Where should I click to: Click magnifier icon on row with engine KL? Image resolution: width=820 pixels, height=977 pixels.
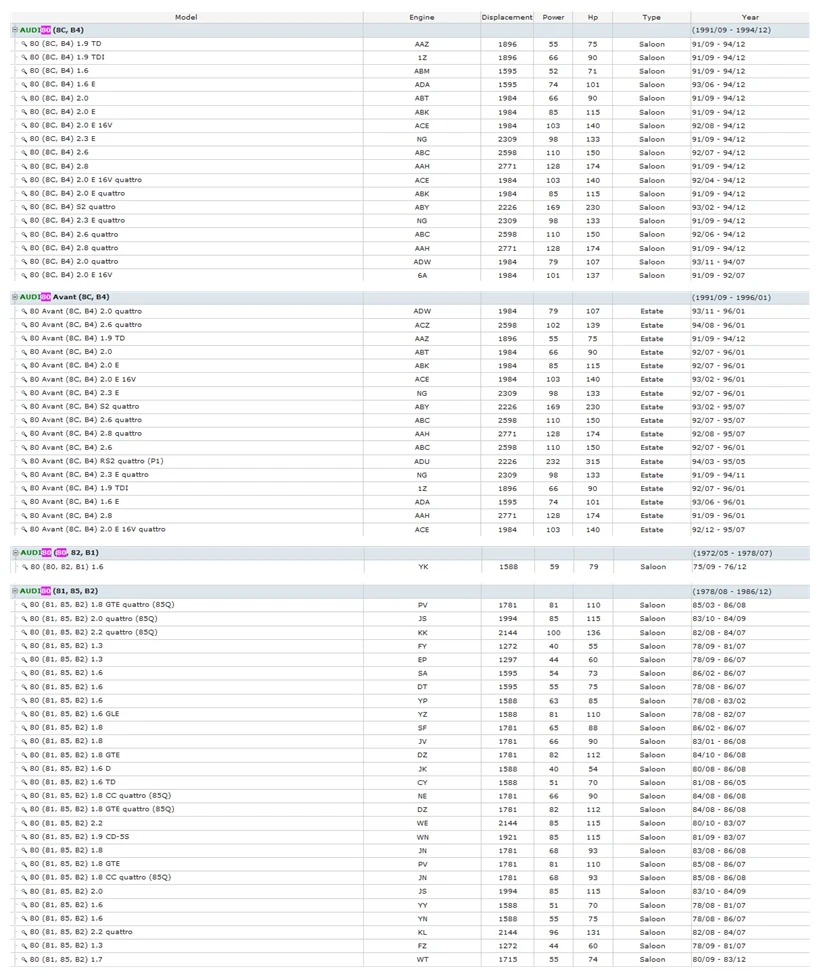[x=24, y=933]
